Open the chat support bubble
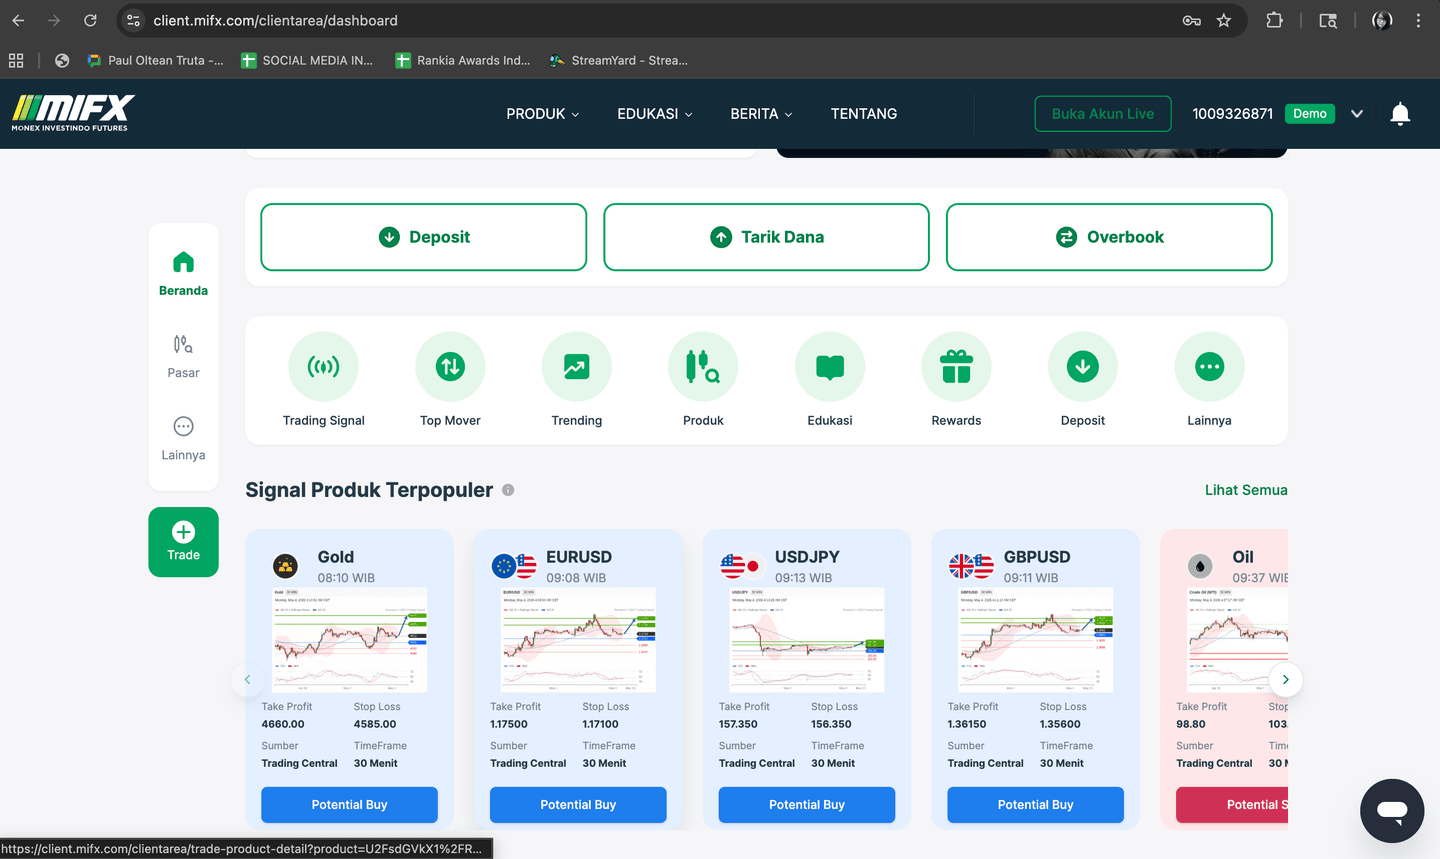 tap(1392, 811)
